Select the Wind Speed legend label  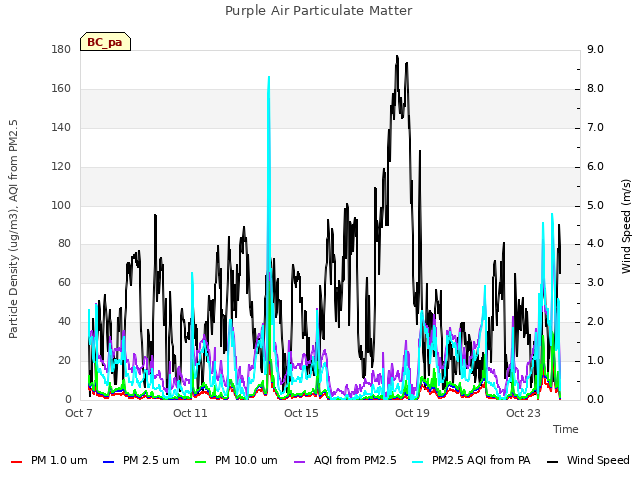click(x=598, y=460)
